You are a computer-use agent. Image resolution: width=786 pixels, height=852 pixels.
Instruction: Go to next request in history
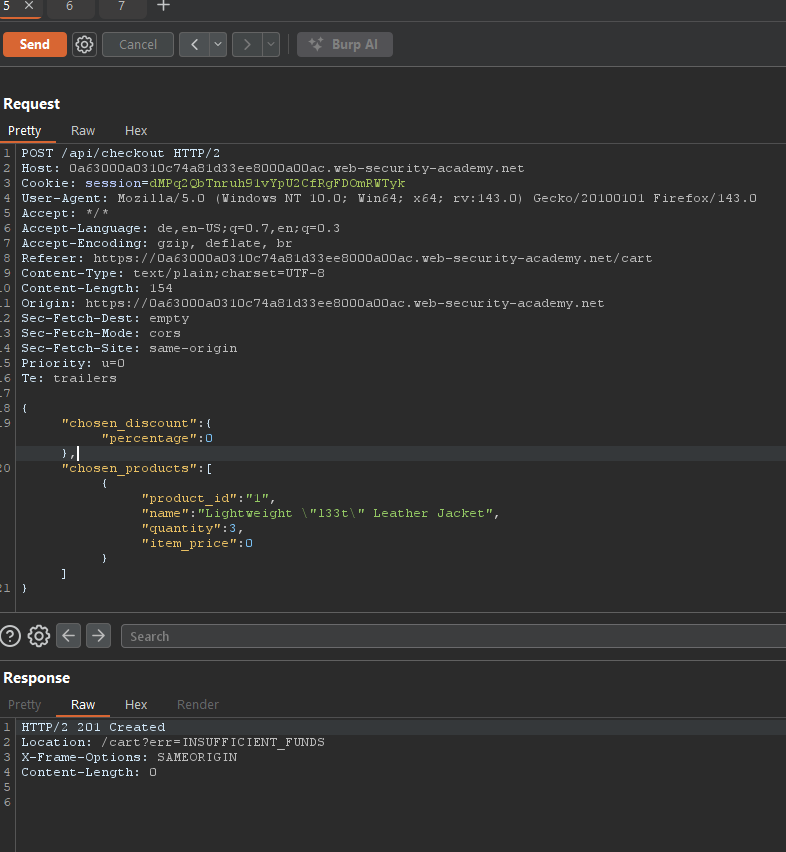pyautogui.click(x=247, y=44)
